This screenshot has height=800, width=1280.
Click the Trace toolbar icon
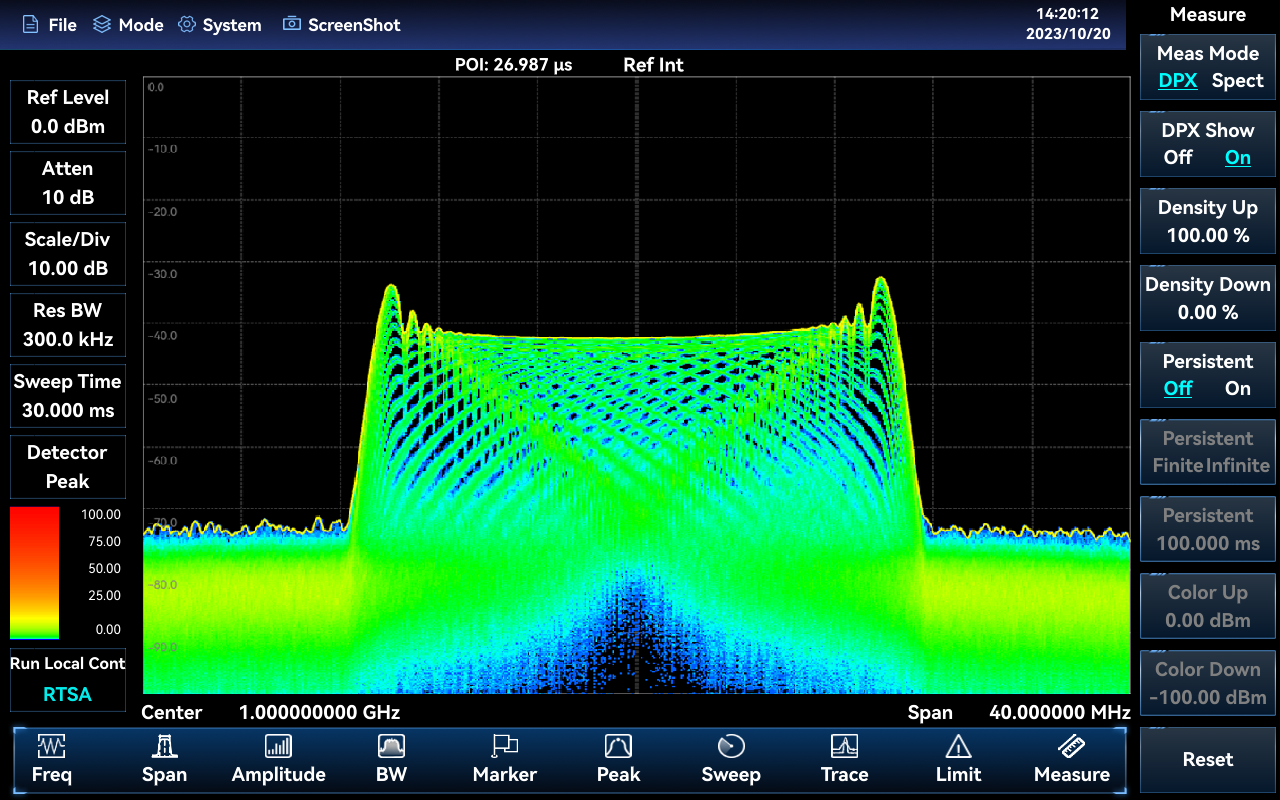(844, 747)
